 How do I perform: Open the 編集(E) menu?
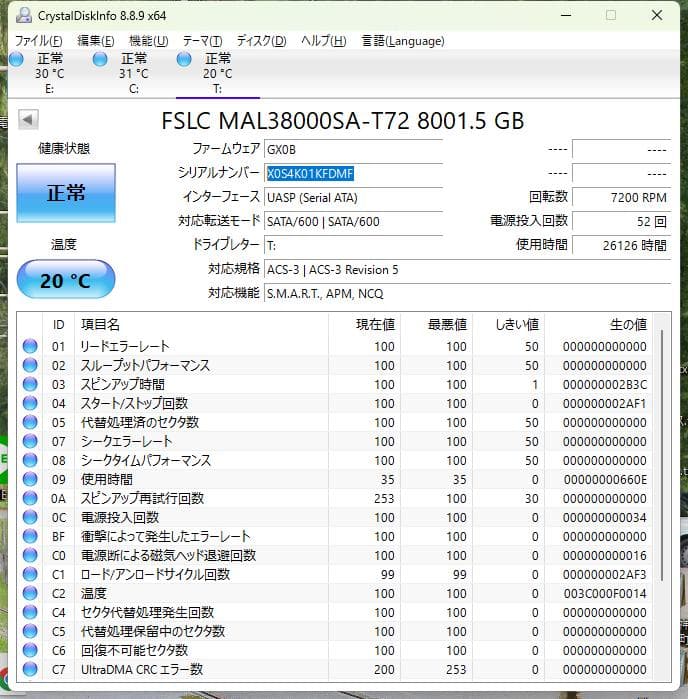(x=95, y=41)
